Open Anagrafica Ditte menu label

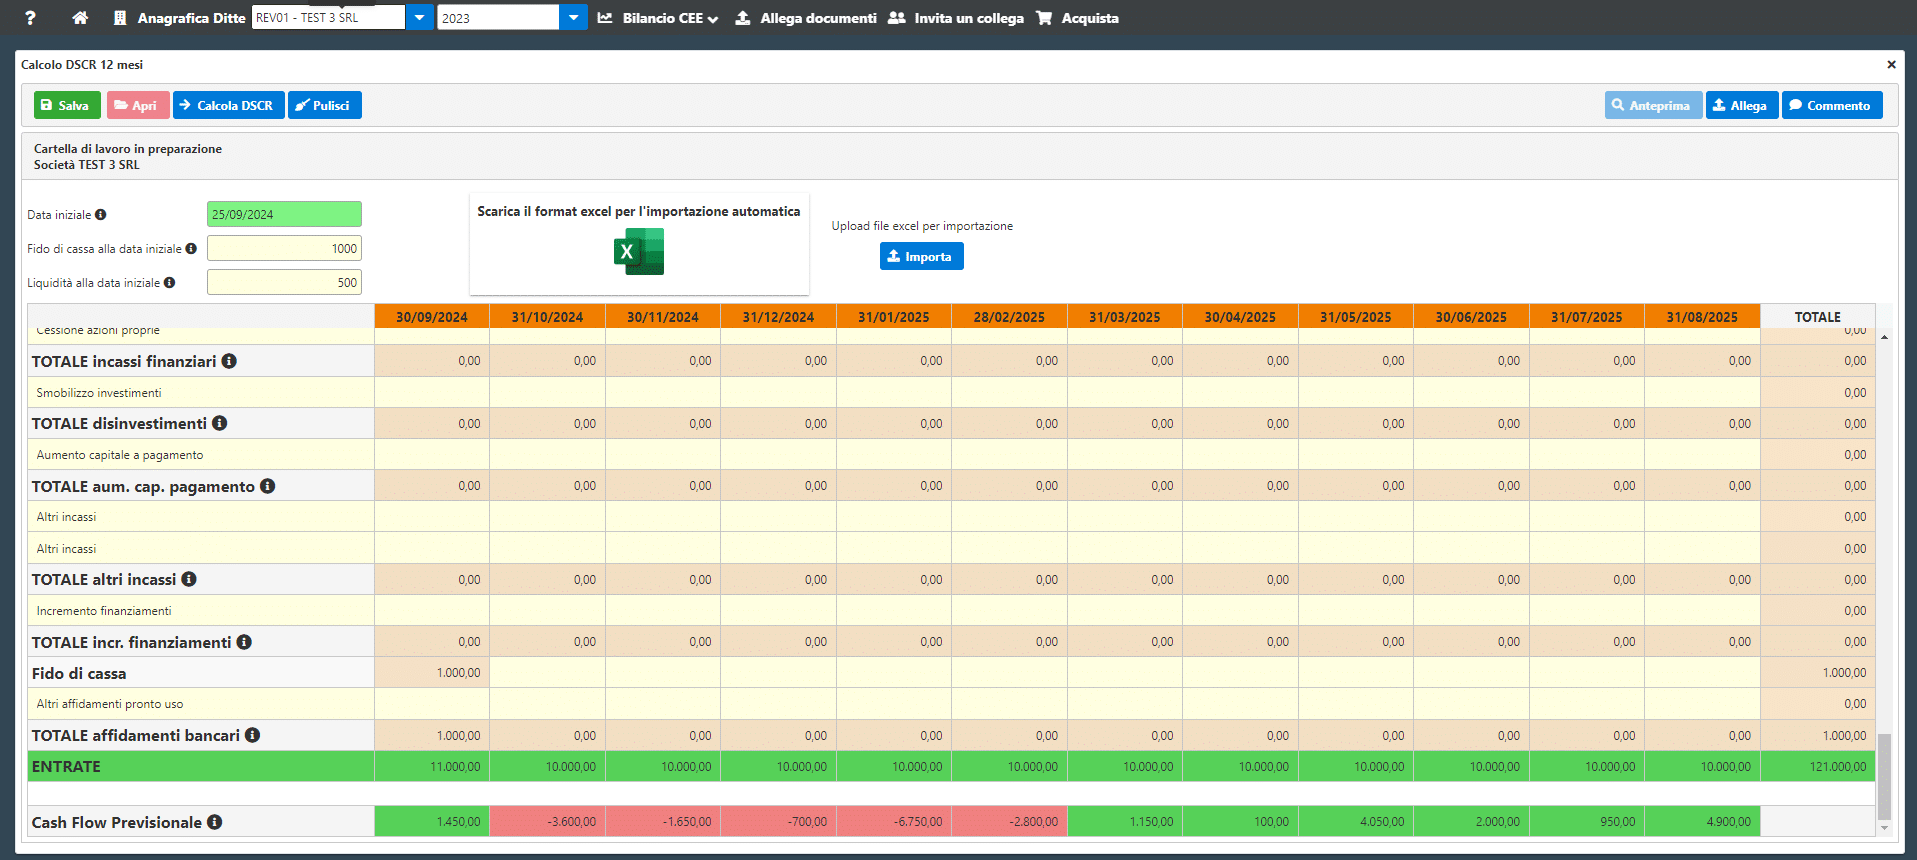click(x=191, y=18)
